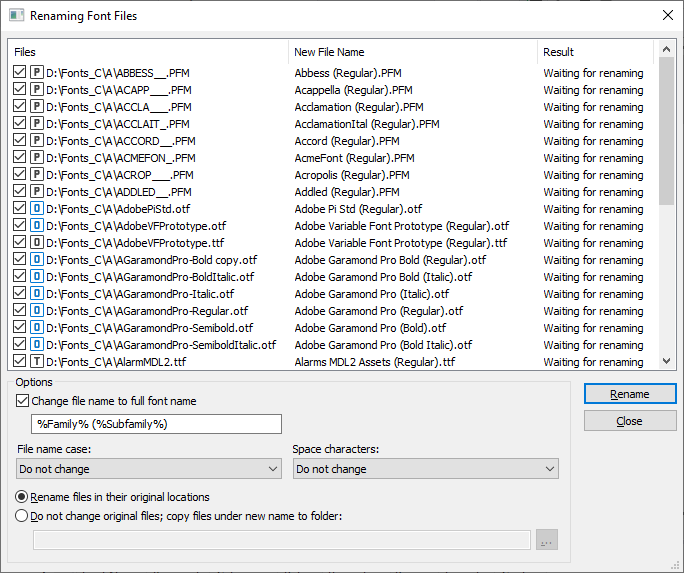Click the PFM icon beside ACMEFON_.PFM

coord(37,157)
